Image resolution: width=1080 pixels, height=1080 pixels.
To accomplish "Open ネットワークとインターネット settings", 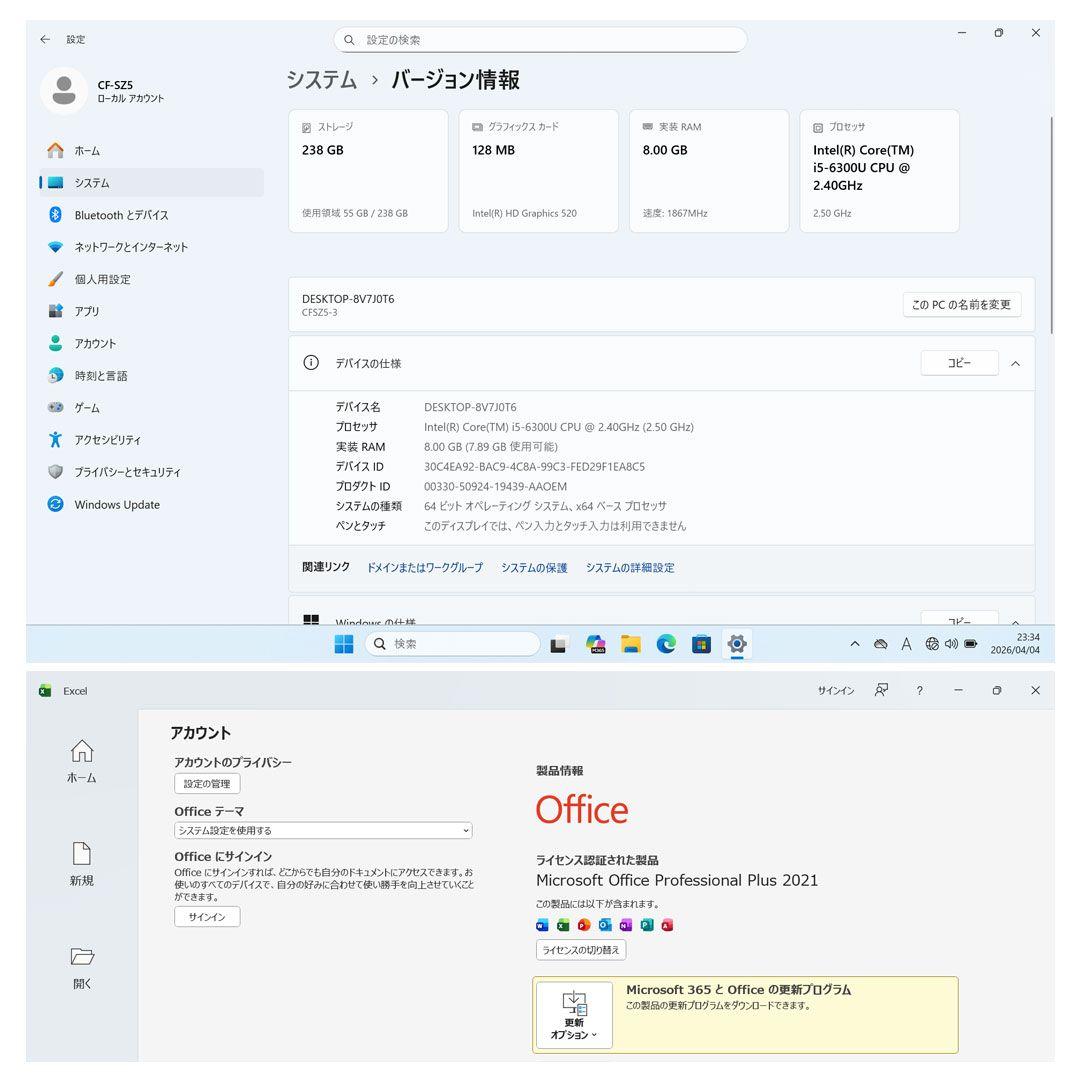I will point(152,247).
